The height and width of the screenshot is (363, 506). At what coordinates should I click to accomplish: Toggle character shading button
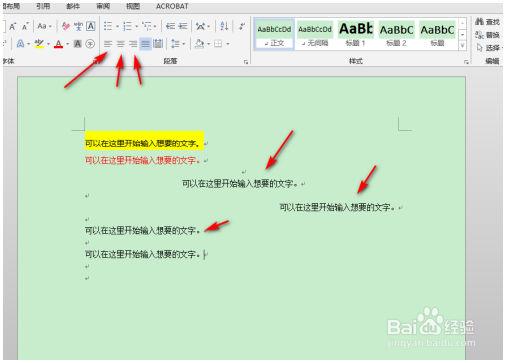(77, 44)
